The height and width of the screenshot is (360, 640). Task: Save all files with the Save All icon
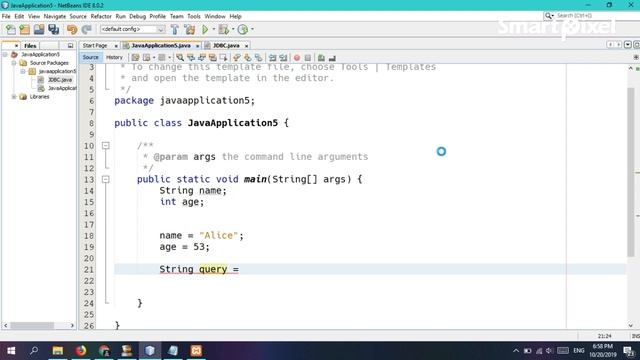(x=53, y=29)
